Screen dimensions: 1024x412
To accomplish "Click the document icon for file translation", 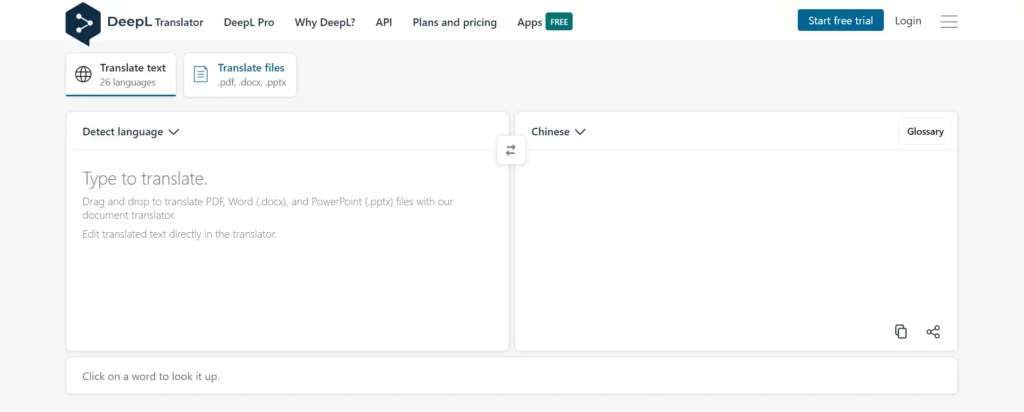I will 201,75.
